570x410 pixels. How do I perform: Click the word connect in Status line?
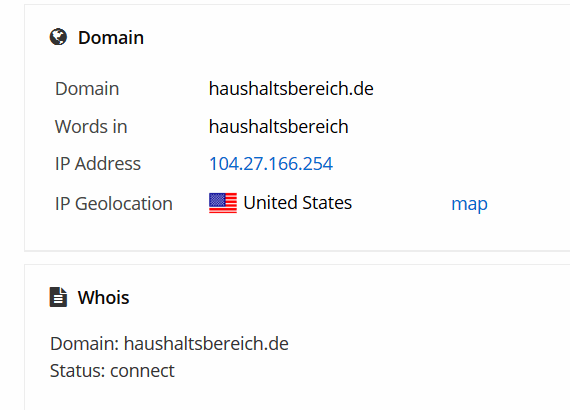tap(142, 371)
